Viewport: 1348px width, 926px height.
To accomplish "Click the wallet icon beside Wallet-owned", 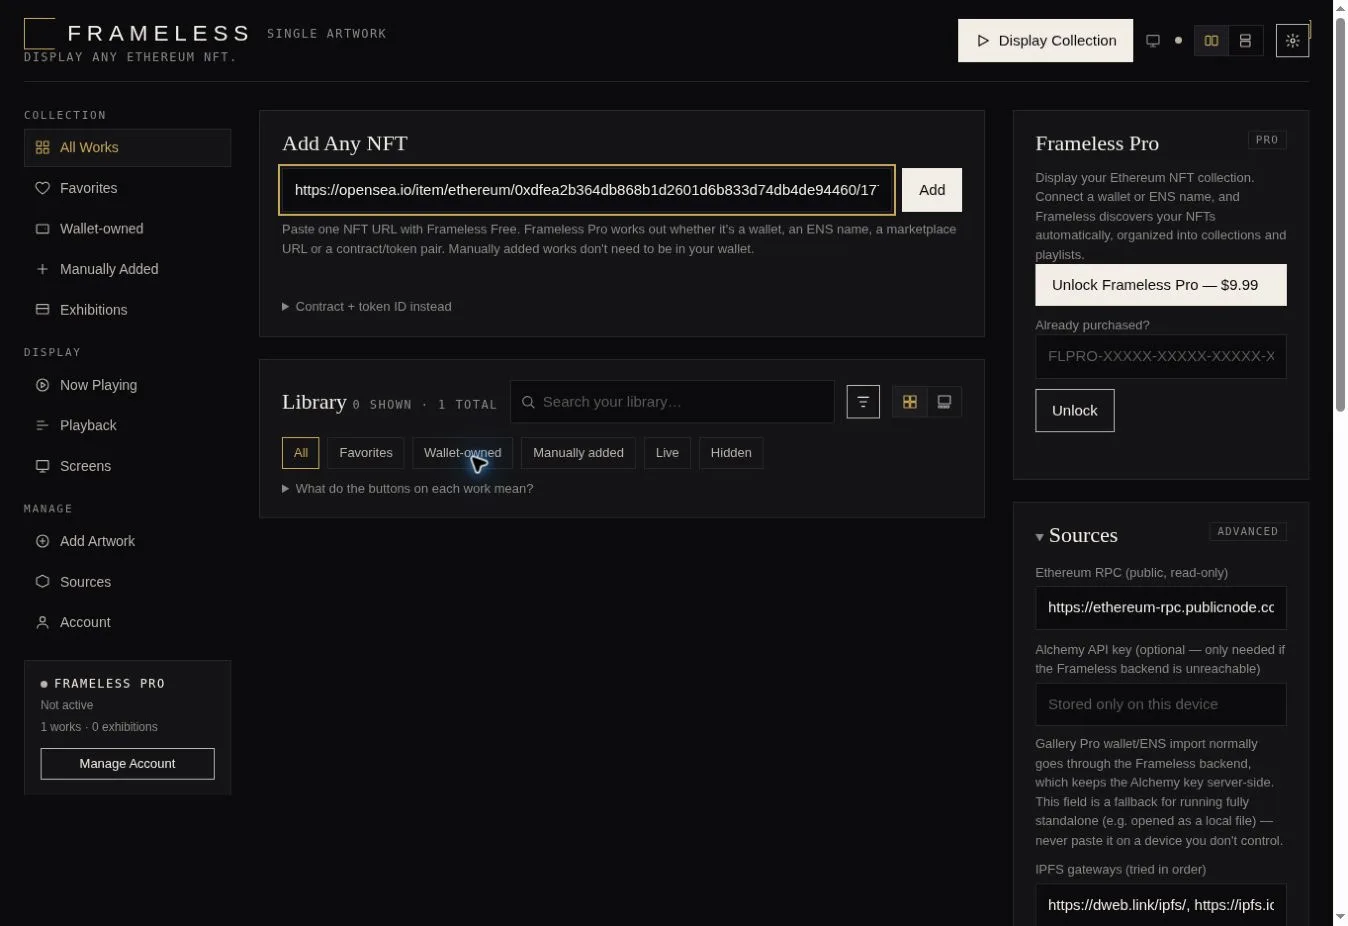I will coord(42,229).
